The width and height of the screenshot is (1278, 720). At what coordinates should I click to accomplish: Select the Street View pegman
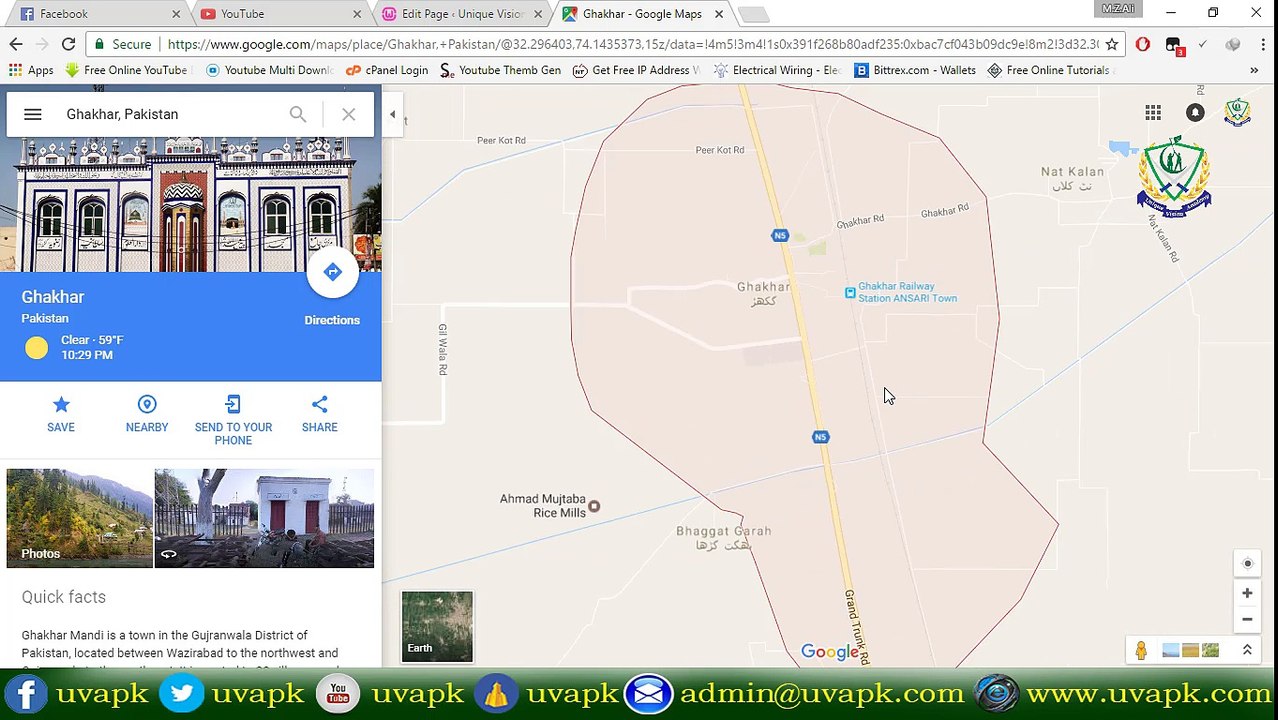click(x=1141, y=651)
